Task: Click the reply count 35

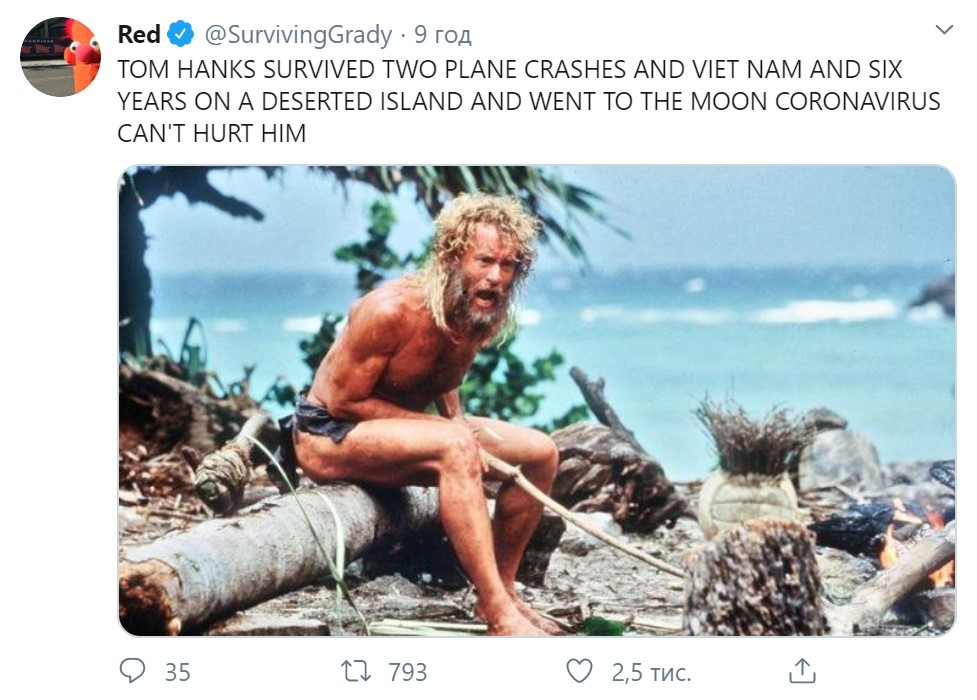Action: tap(178, 672)
